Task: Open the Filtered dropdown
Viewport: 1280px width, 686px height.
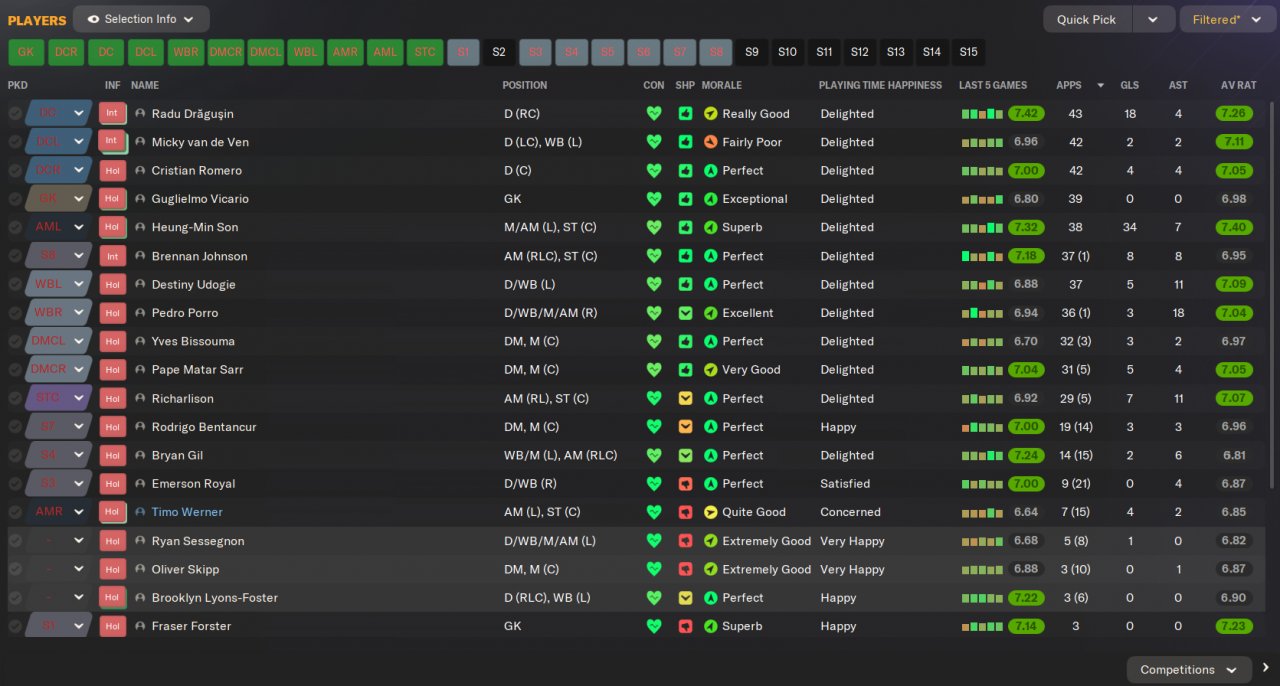Action: 1228,19
